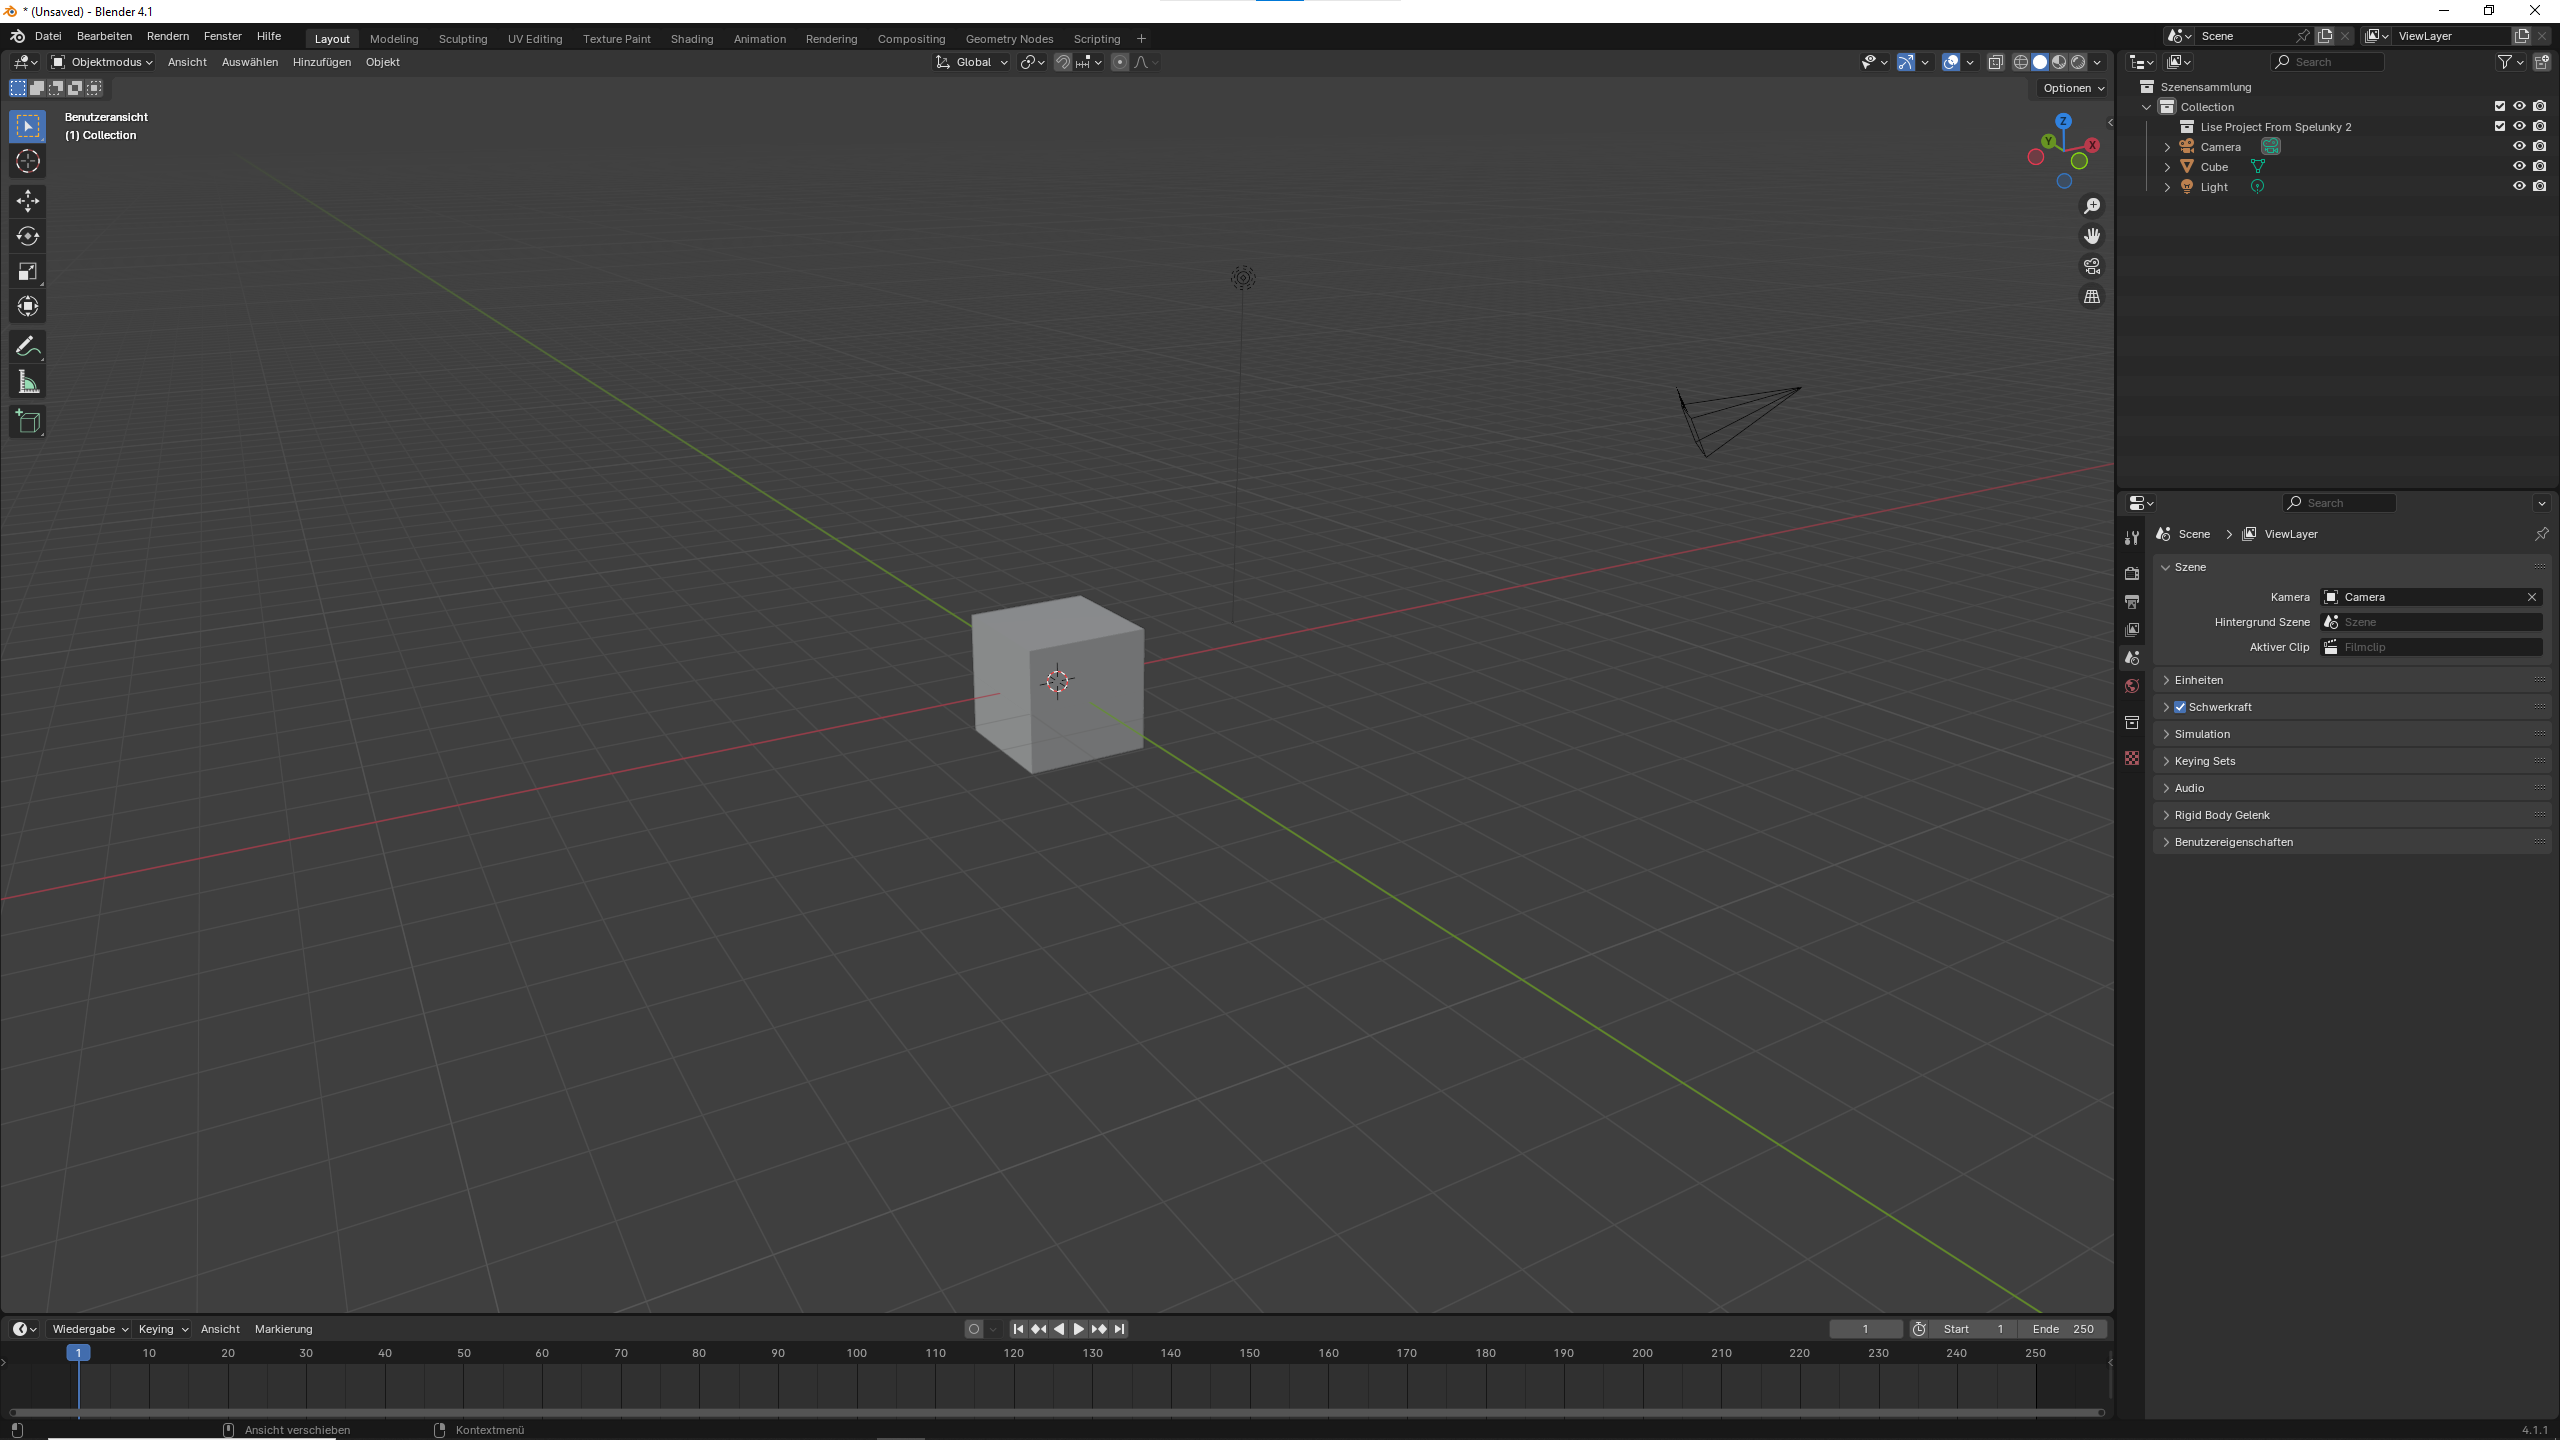The image size is (2560, 1440).
Task: Toggle Schwerkraft checkbox enable gravity
Action: tap(2180, 705)
